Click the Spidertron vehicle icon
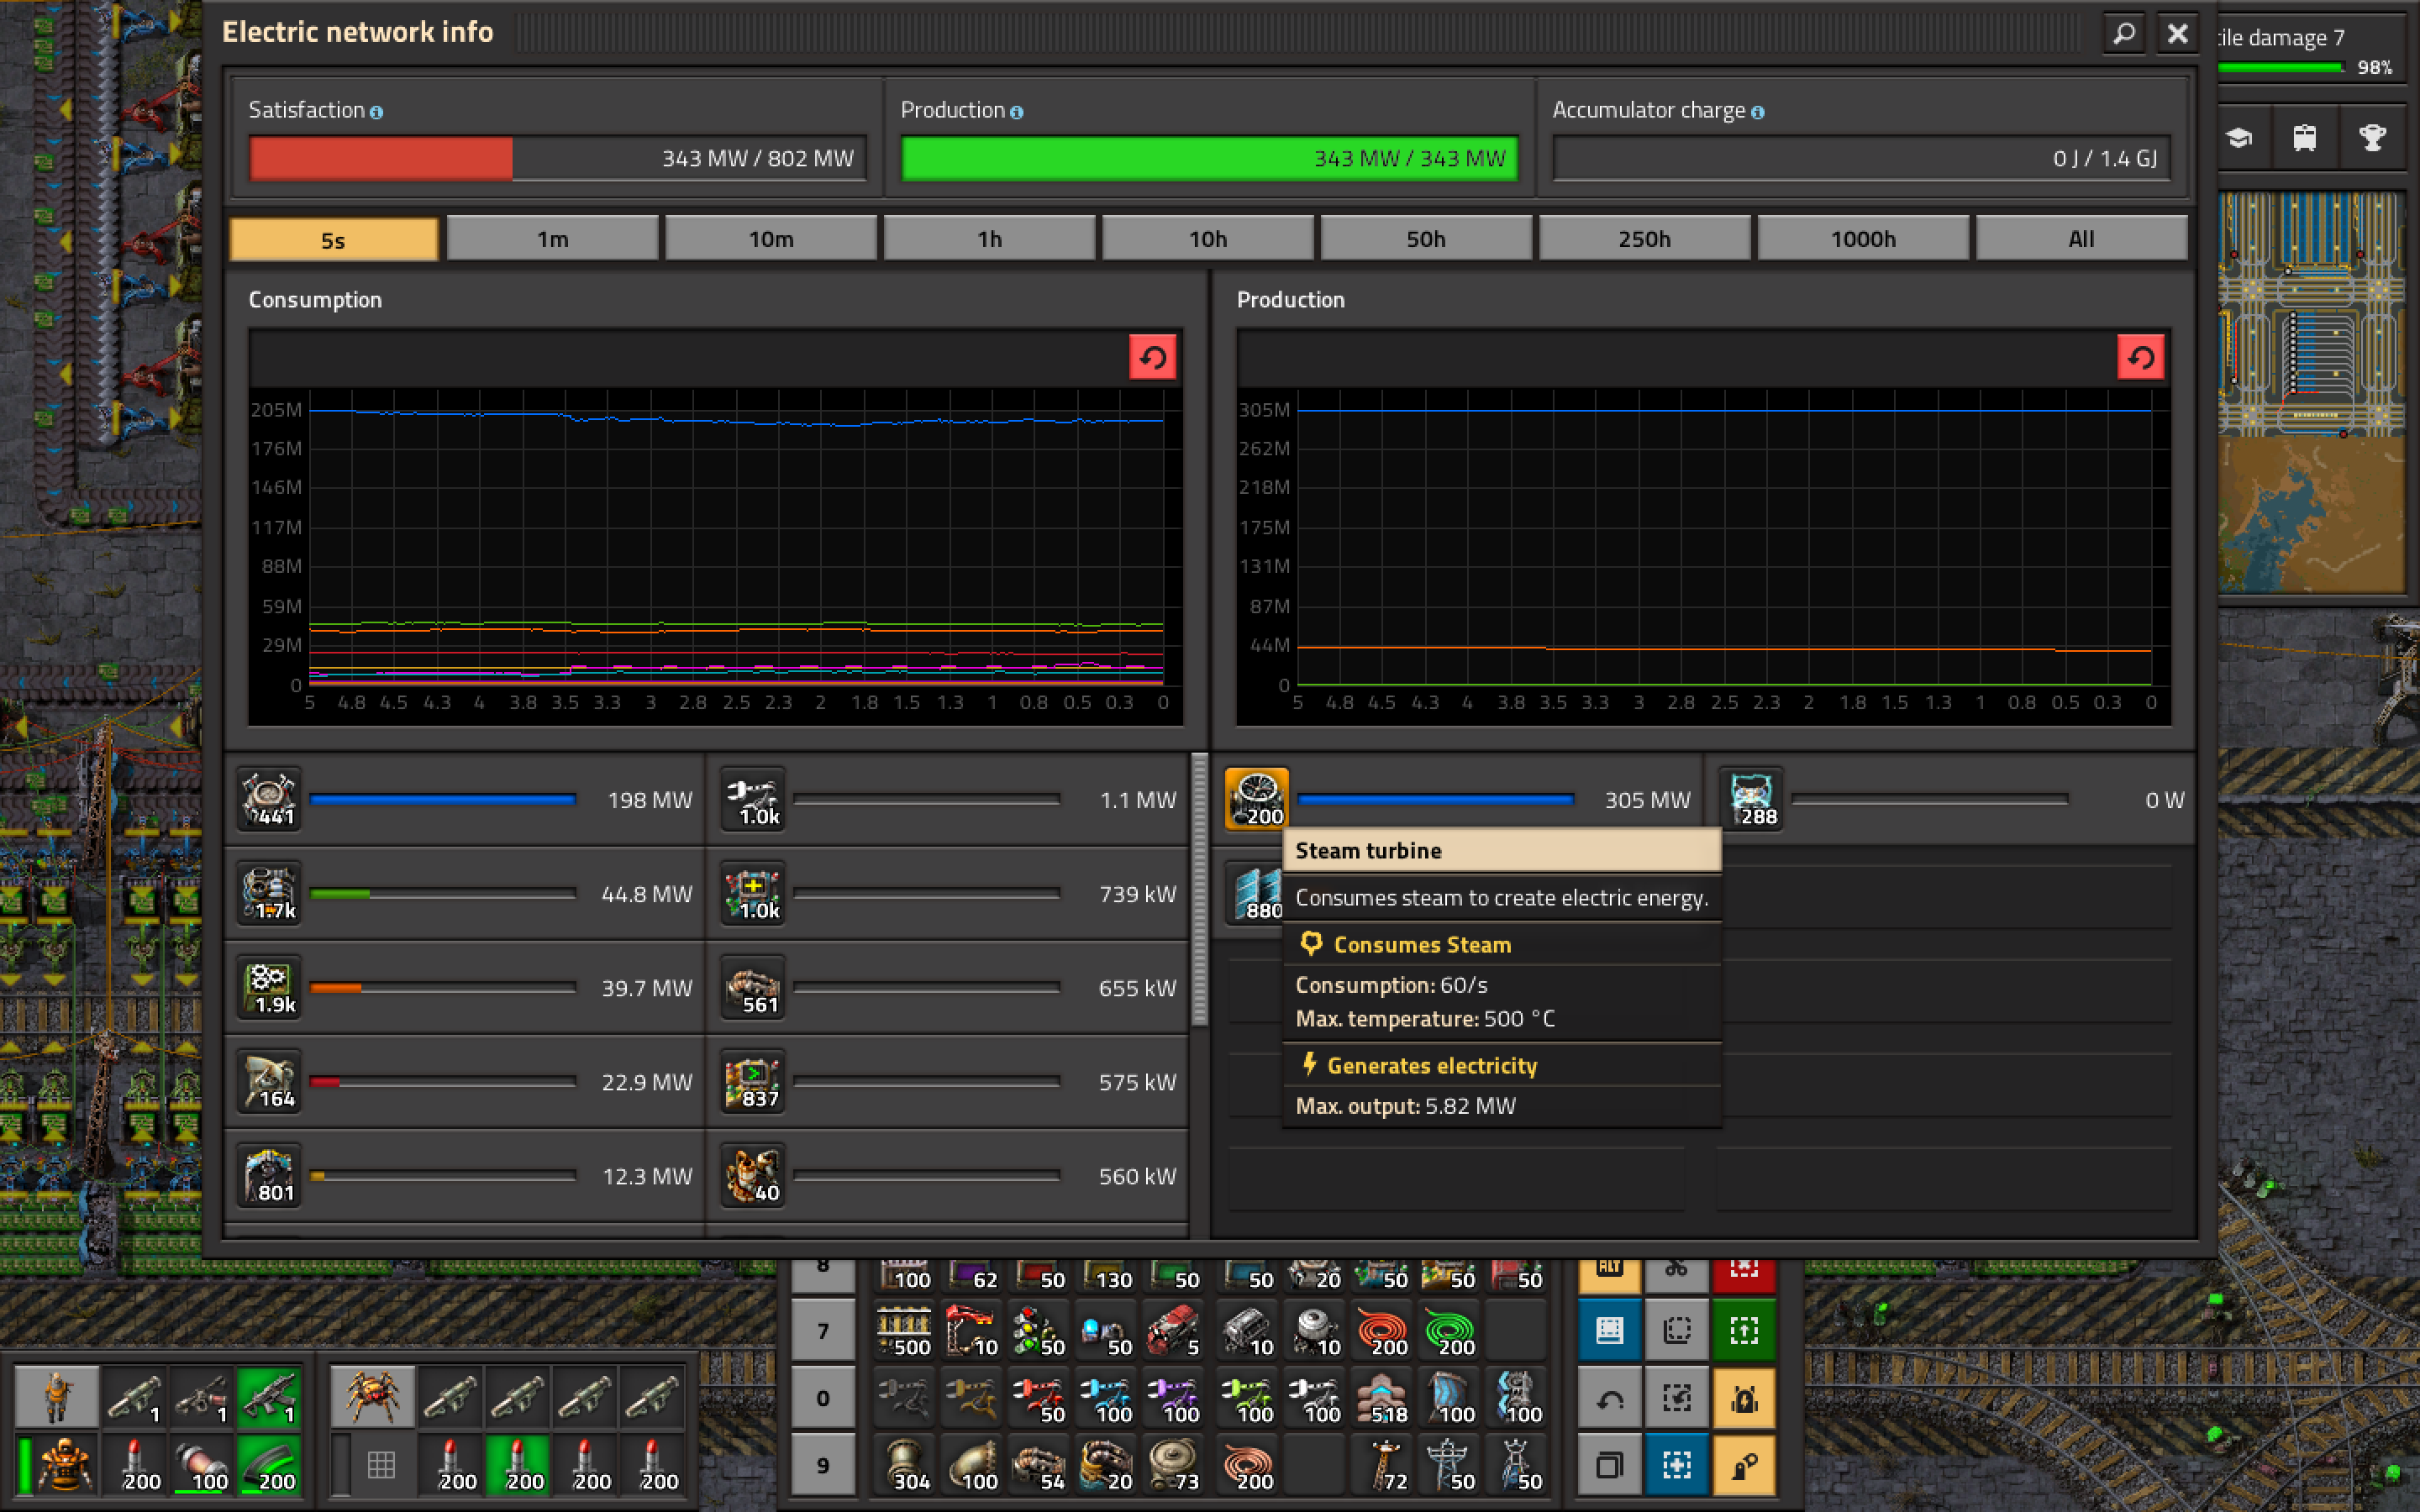The image size is (2420, 1512). click(x=373, y=1396)
